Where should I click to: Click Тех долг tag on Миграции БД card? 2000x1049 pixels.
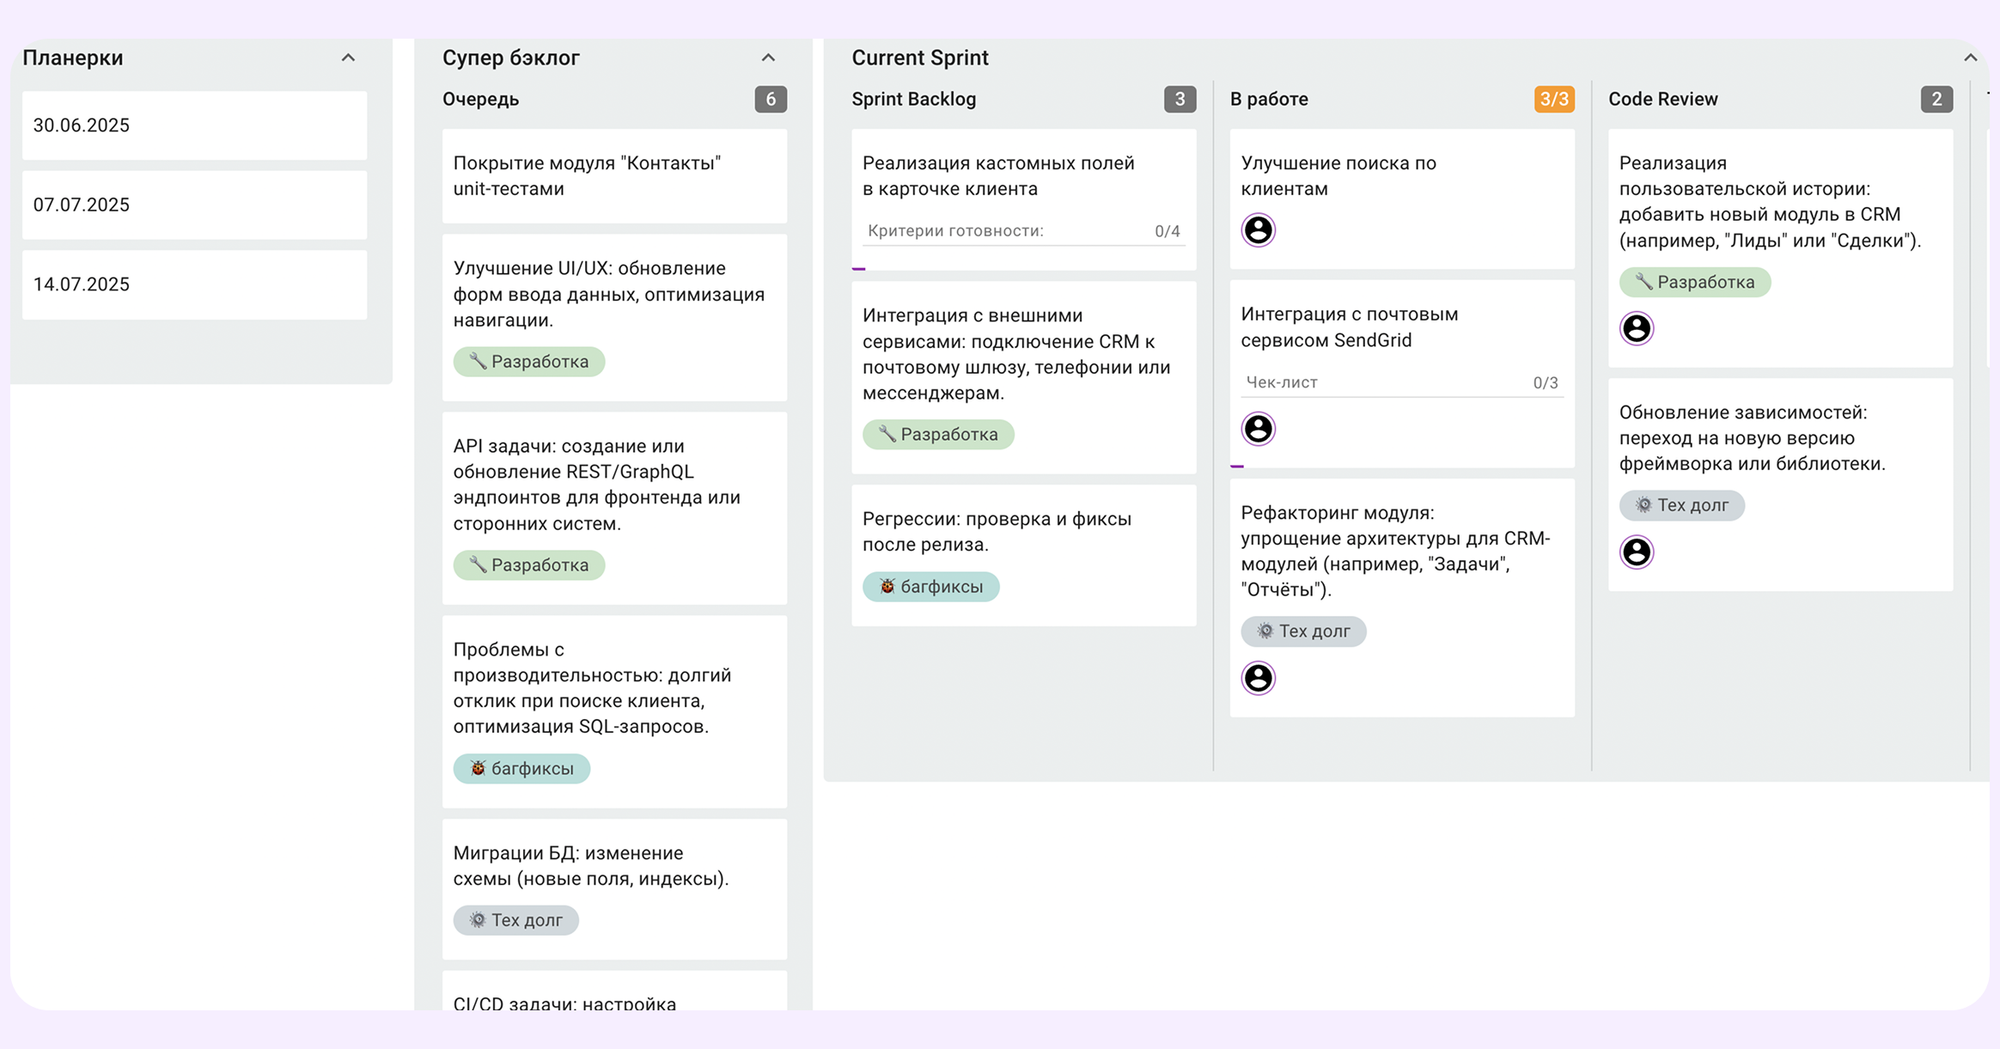tap(516, 920)
